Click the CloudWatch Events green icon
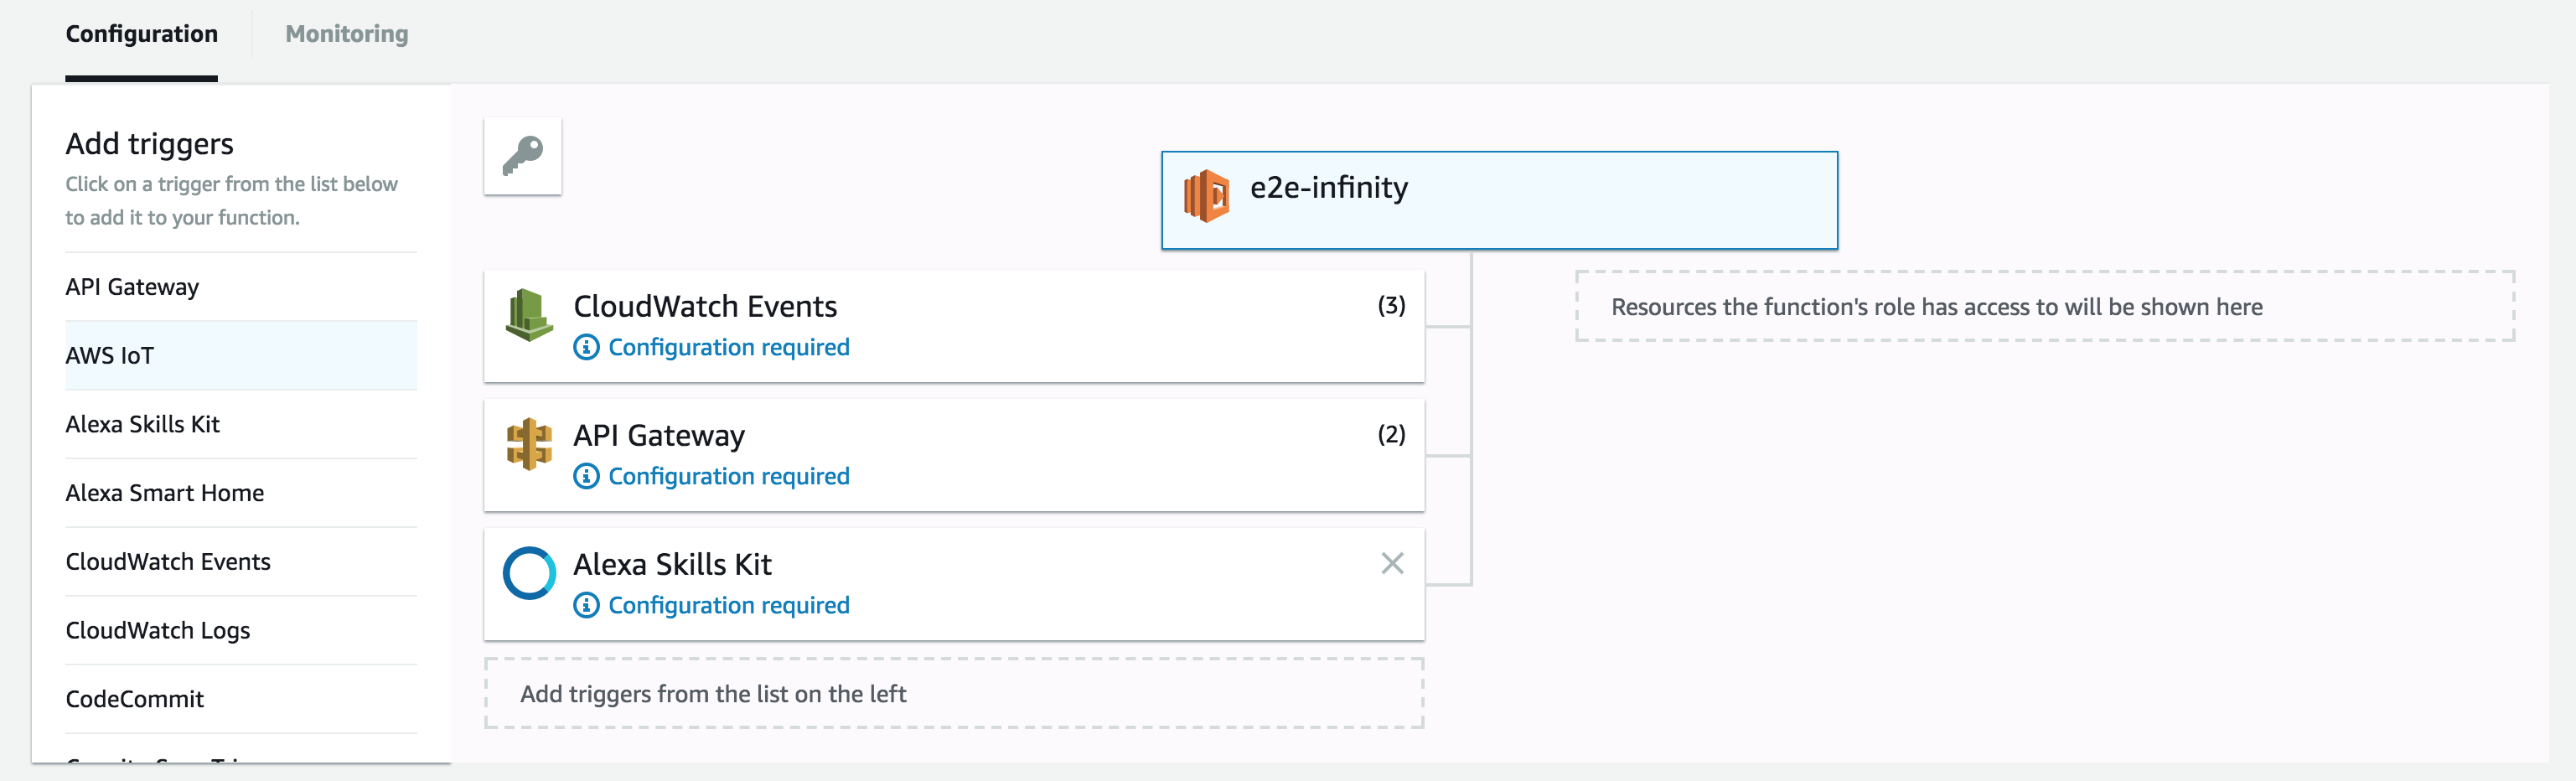Screen dimensions: 2576x781 pyautogui.click(x=529, y=315)
